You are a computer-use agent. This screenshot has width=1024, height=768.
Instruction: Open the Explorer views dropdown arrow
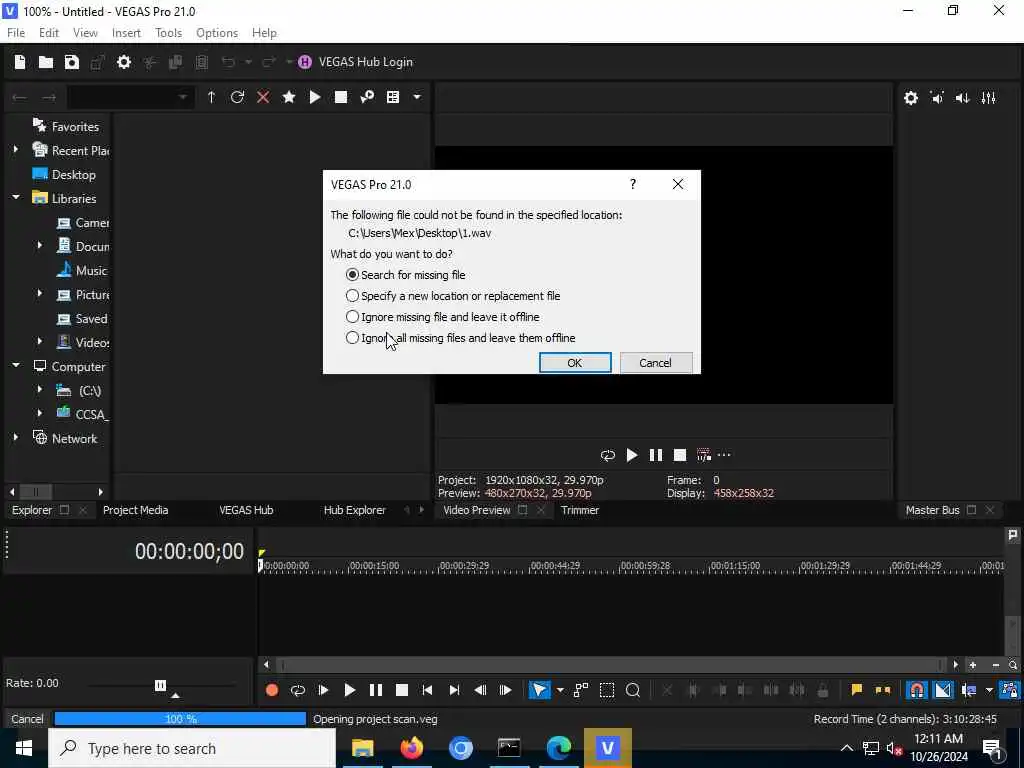(x=417, y=97)
